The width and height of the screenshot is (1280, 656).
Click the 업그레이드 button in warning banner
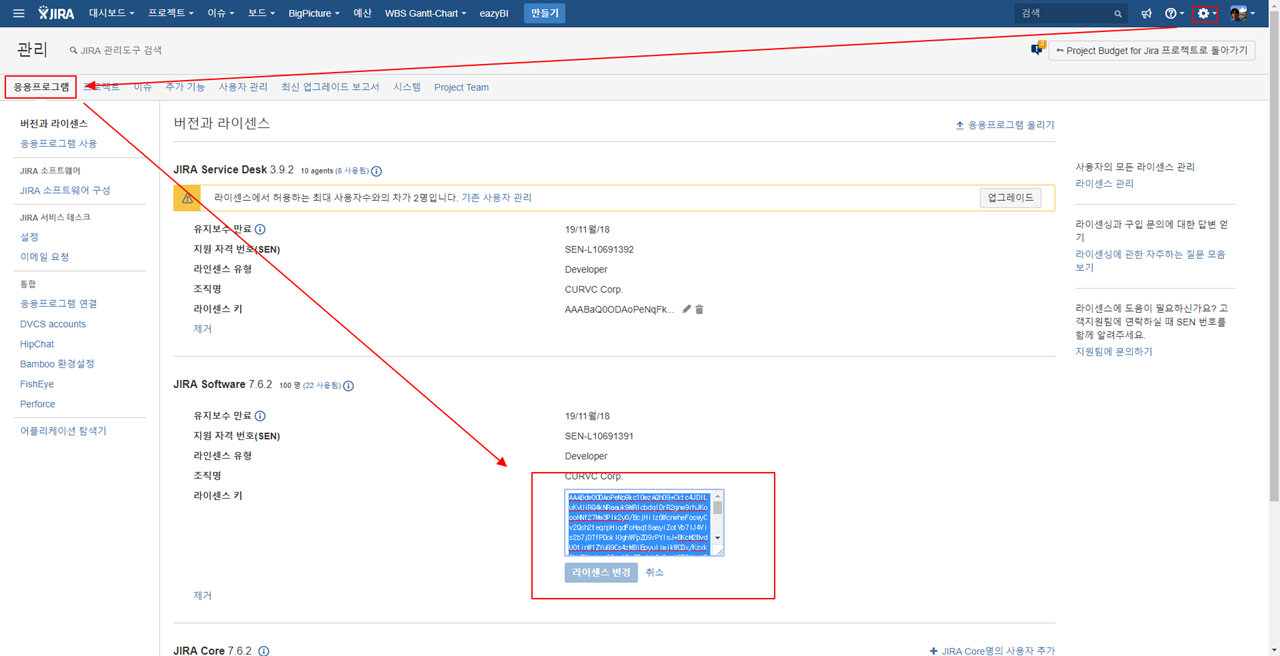[1010, 198]
